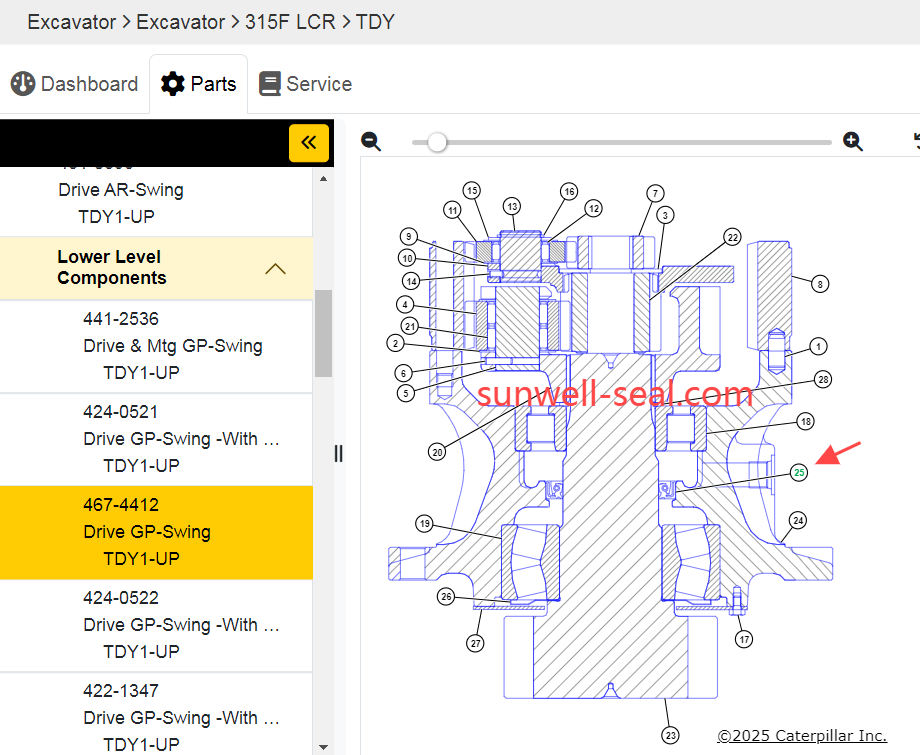Image resolution: width=920 pixels, height=755 pixels.
Task: Click the Service book icon
Action: (x=270, y=84)
